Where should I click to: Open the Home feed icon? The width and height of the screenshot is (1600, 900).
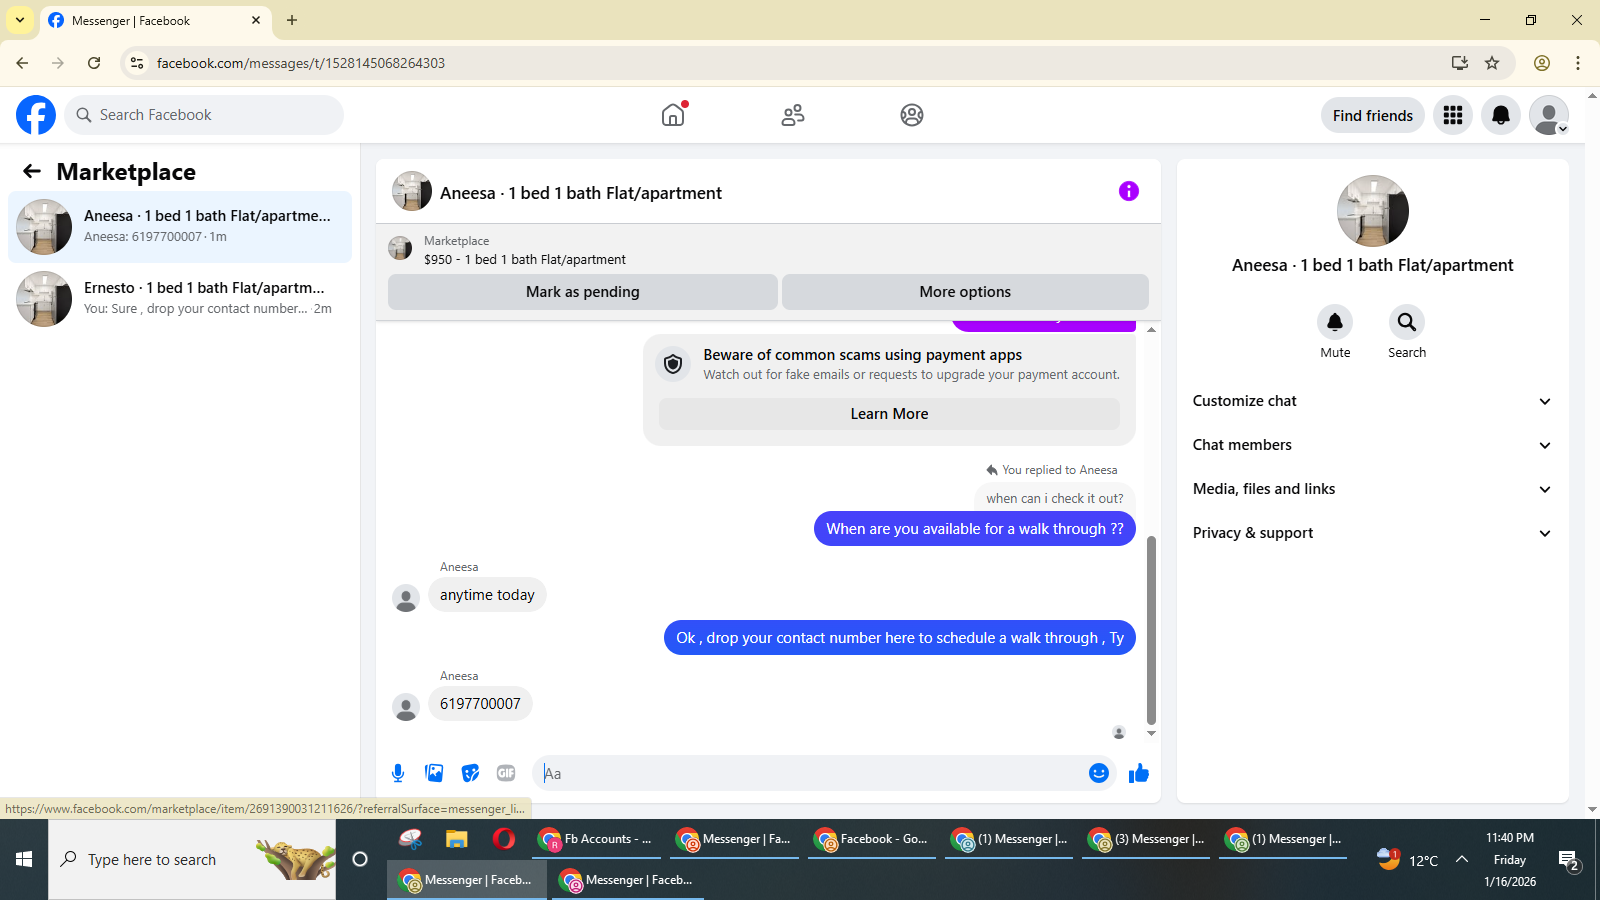point(674,115)
